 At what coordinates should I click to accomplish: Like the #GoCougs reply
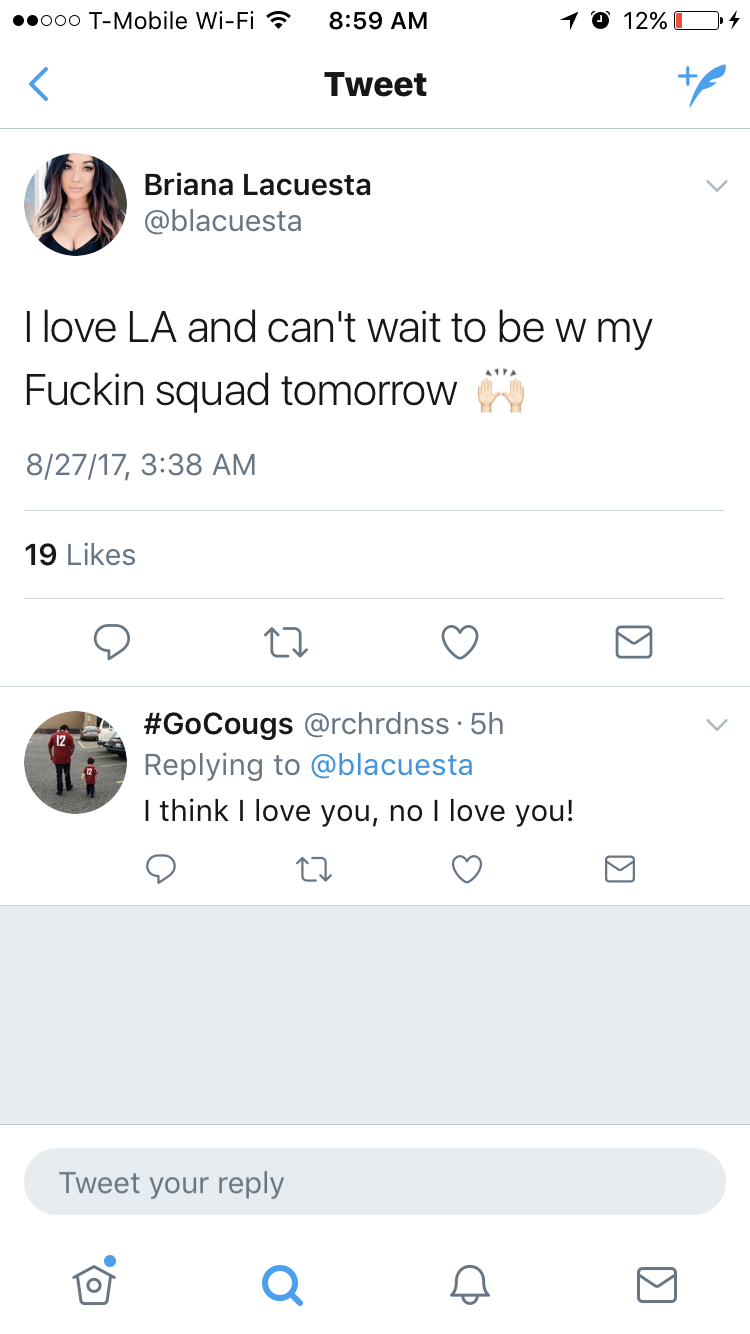click(x=467, y=870)
